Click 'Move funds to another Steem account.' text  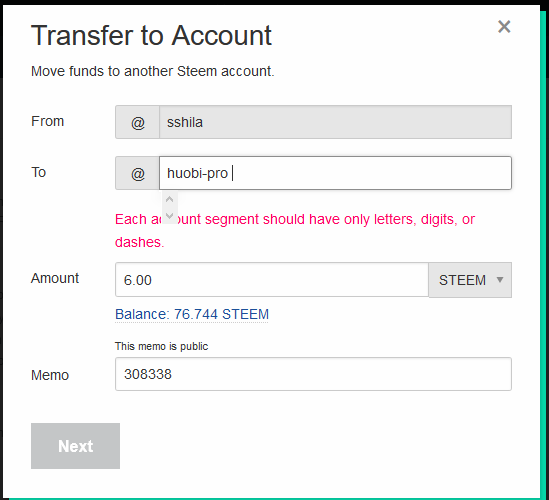pos(153,71)
